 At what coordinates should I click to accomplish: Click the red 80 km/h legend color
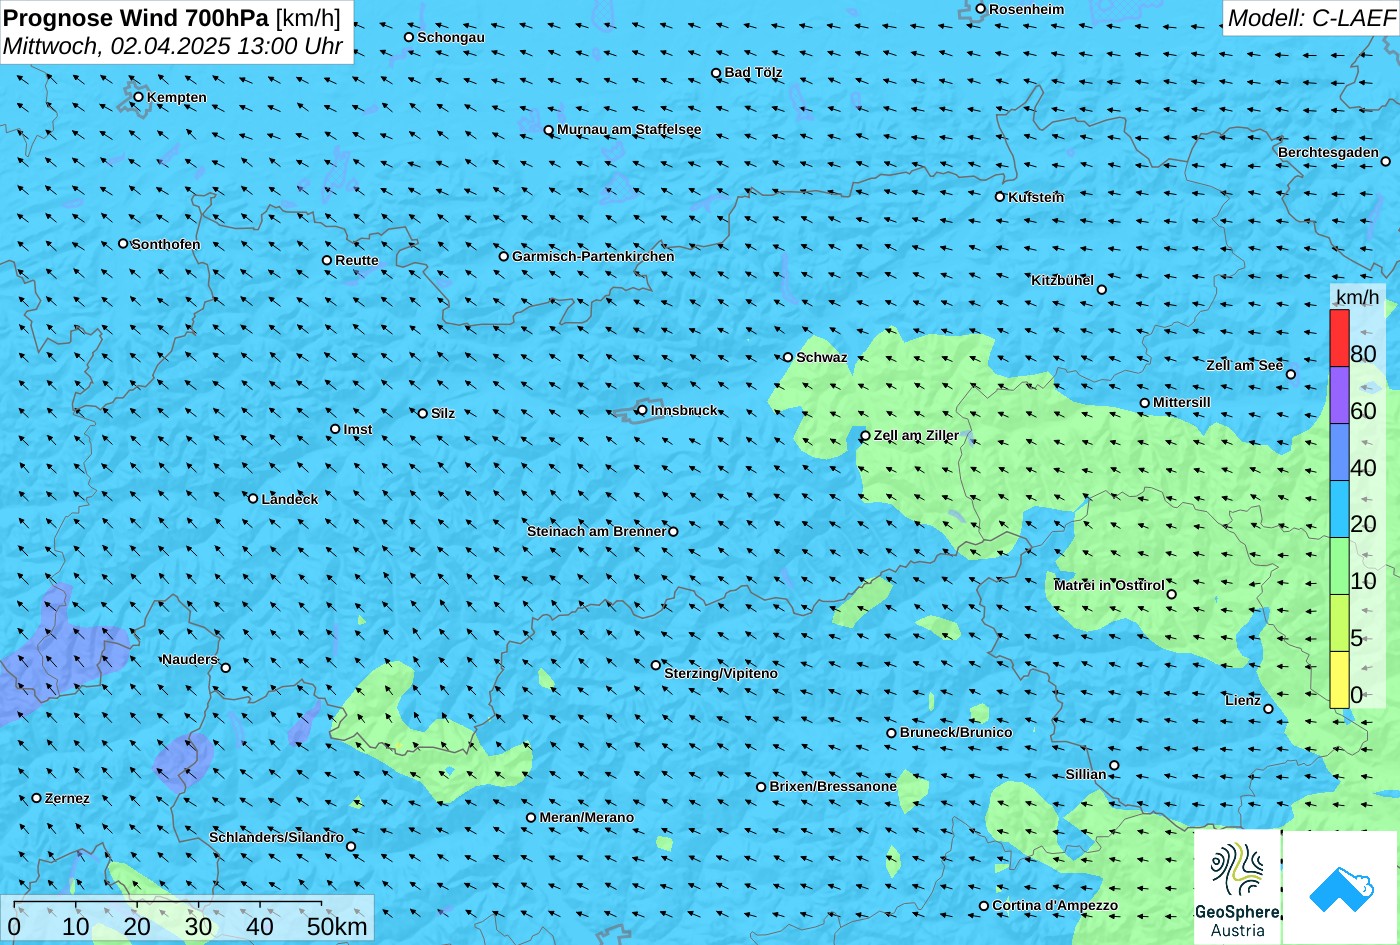pos(1339,338)
